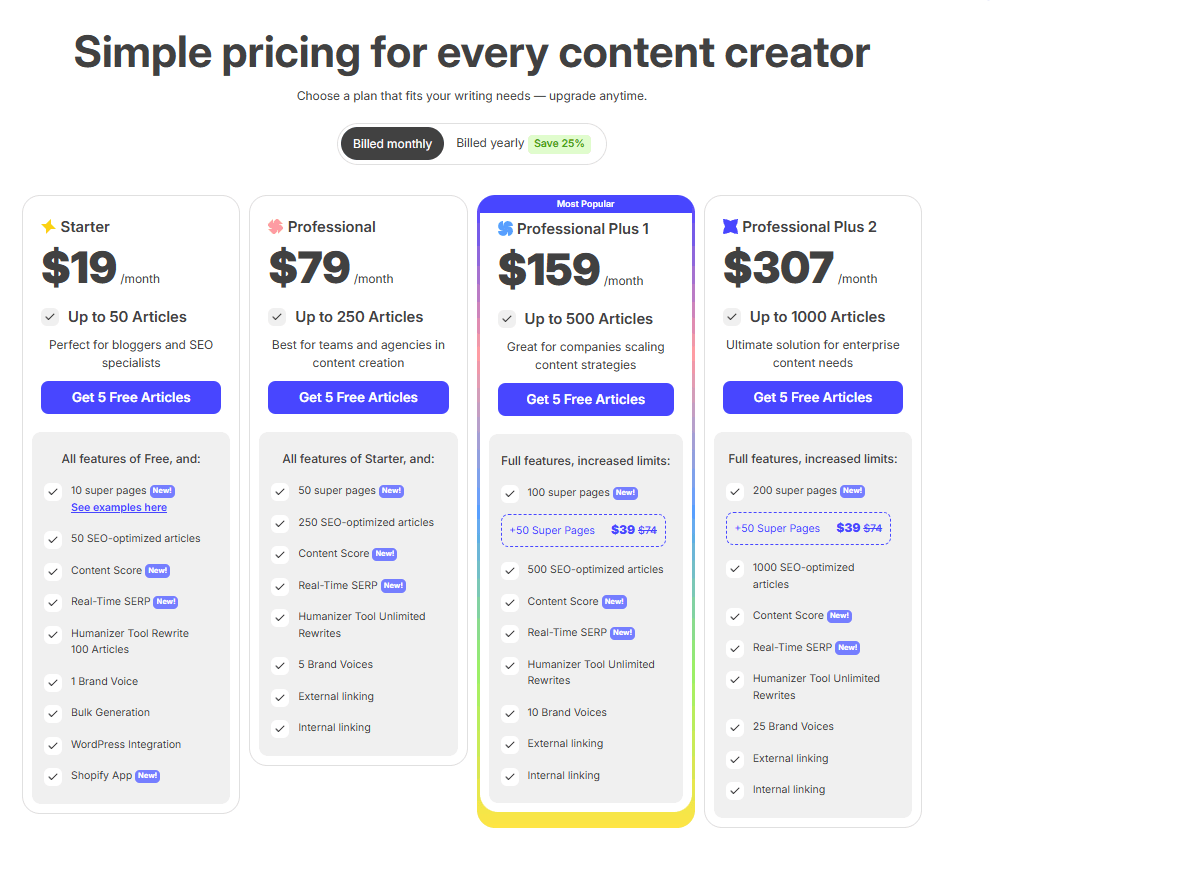Image resolution: width=1190 pixels, height=880 pixels.
Task: Switch to Billed yearly pricing
Action: pyautogui.click(x=490, y=143)
